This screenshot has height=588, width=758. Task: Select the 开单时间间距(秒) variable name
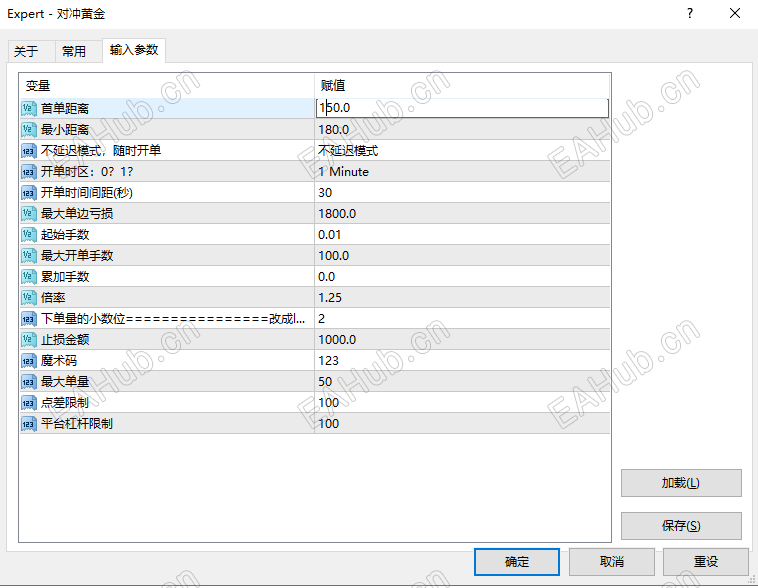point(87,192)
